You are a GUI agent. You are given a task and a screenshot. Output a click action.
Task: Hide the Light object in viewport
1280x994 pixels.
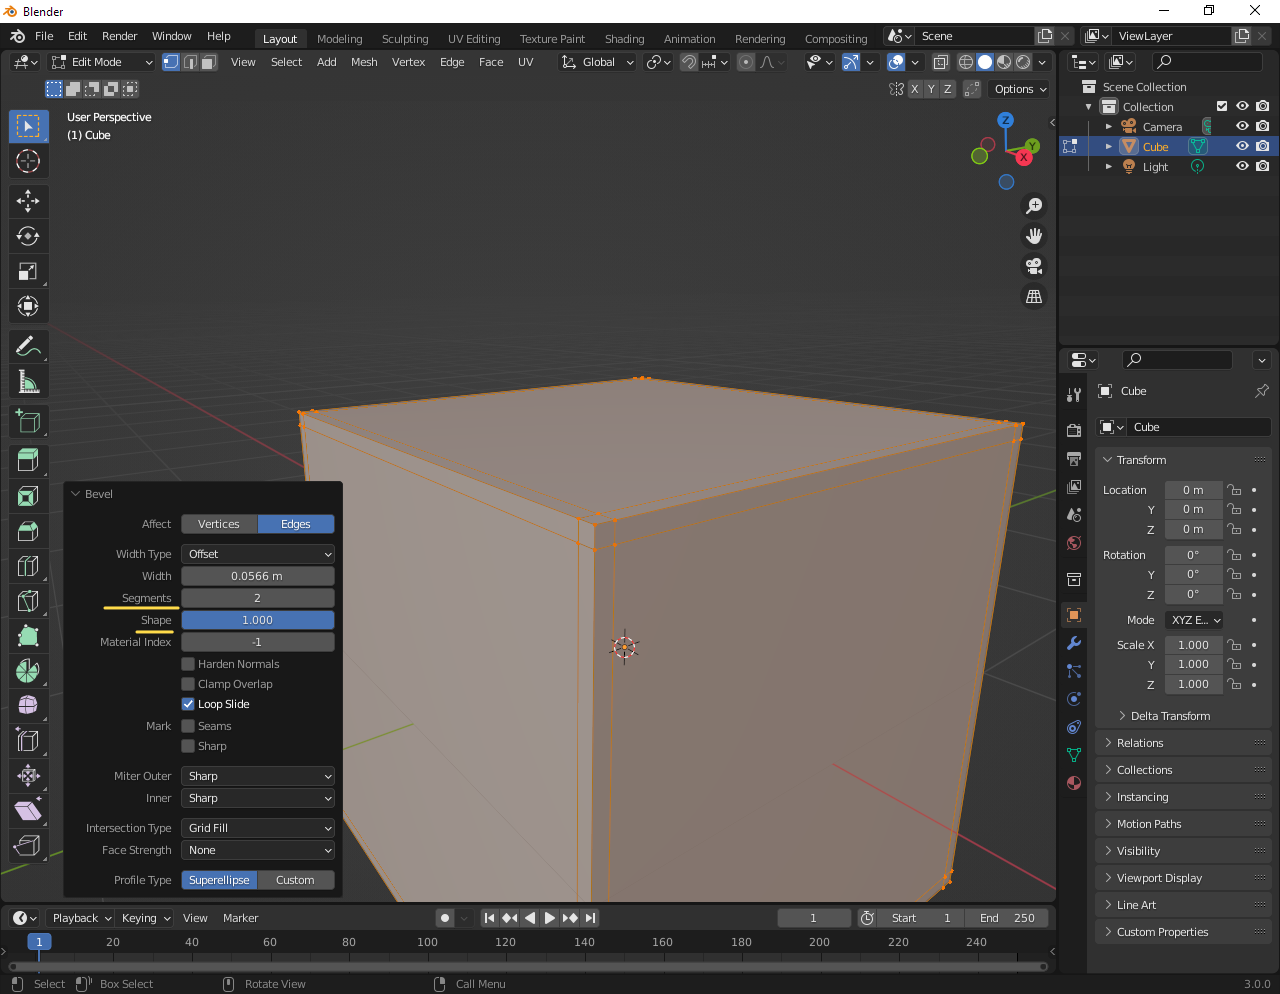click(1242, 167)
